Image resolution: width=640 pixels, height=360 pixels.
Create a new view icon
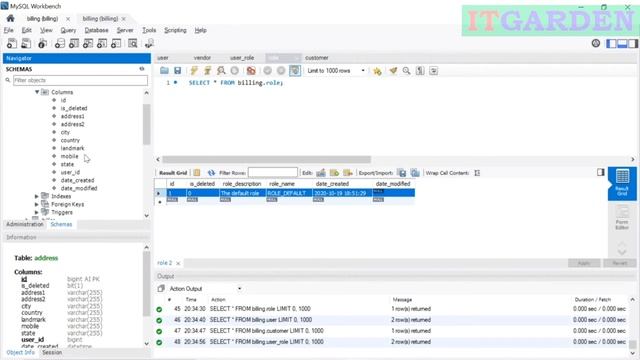point(88,43)
